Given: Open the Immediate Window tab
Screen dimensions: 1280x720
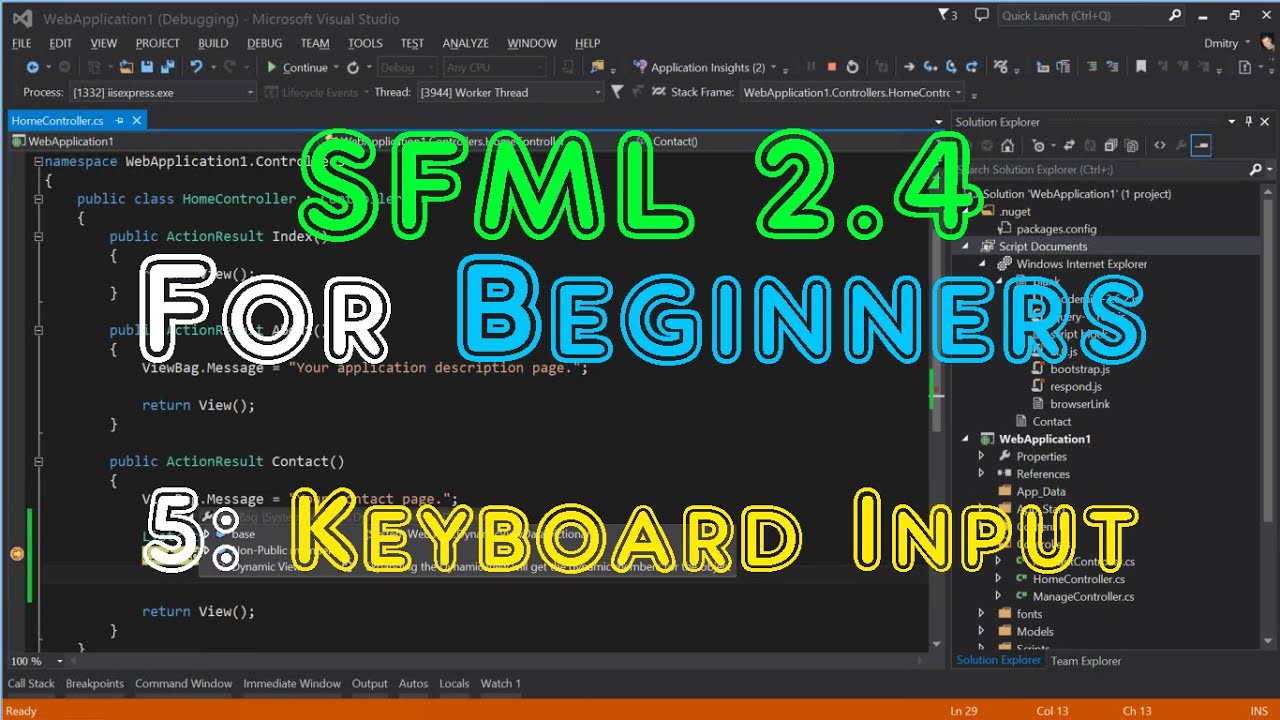Looking at the screenshot, I should point(292,684).
